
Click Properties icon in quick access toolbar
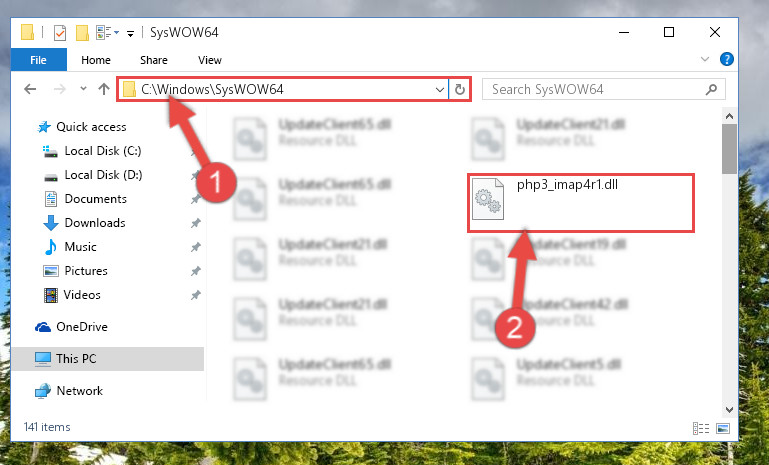(60, 33)
